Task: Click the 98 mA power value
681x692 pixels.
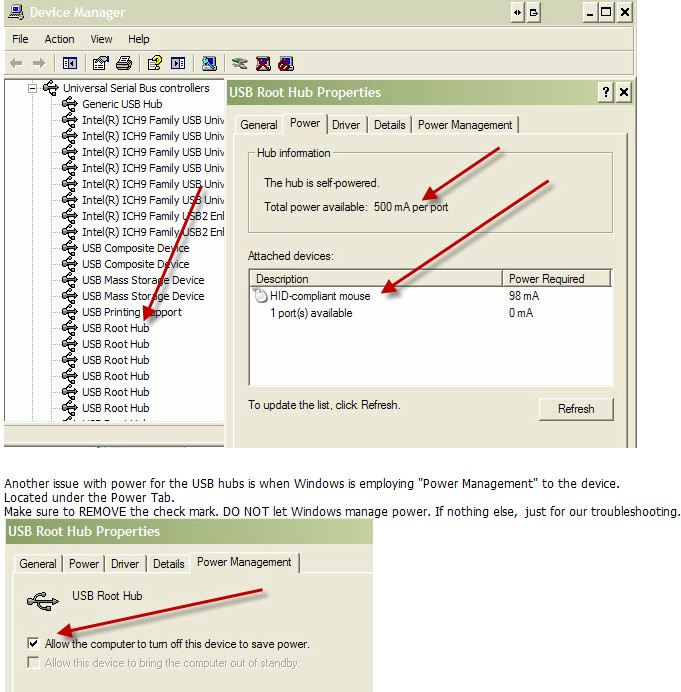Action: click(523, 296)
